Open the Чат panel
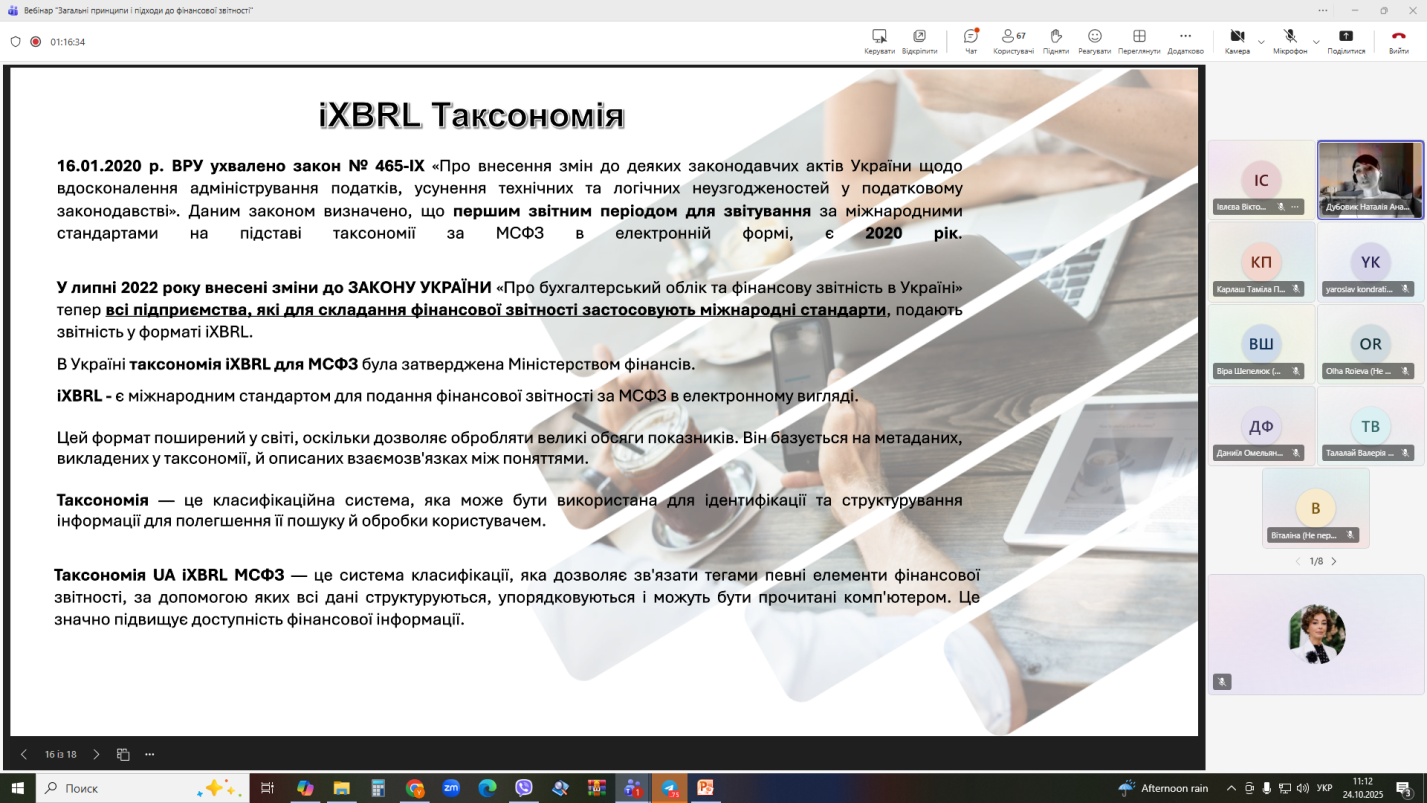The image size is (1427, 803). [x=970, y=41]
